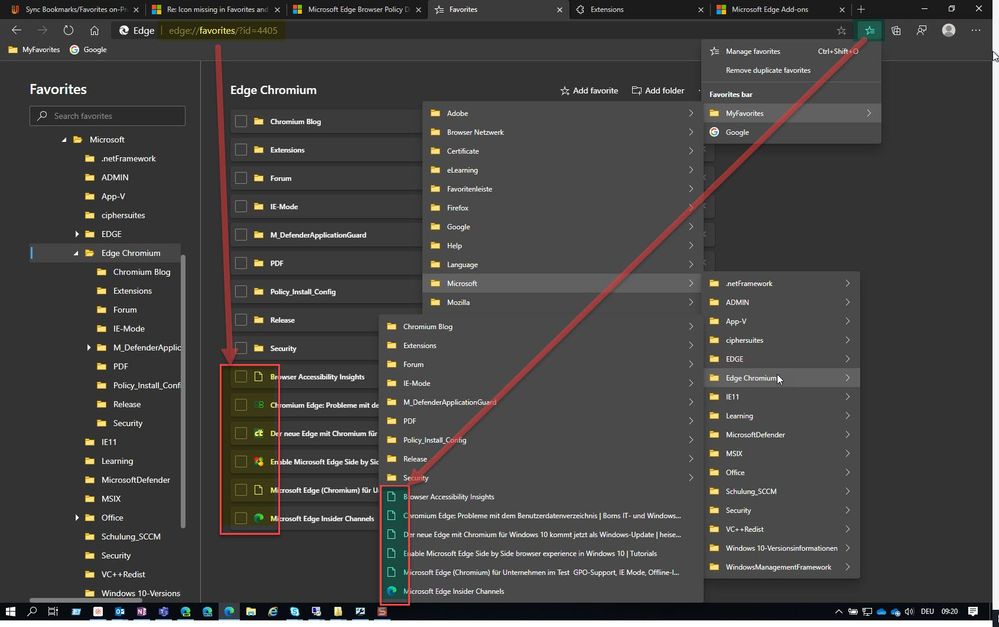Open the Google favorite in favorites bar
This screenshot has width=999, height=627.
[88, 50]
